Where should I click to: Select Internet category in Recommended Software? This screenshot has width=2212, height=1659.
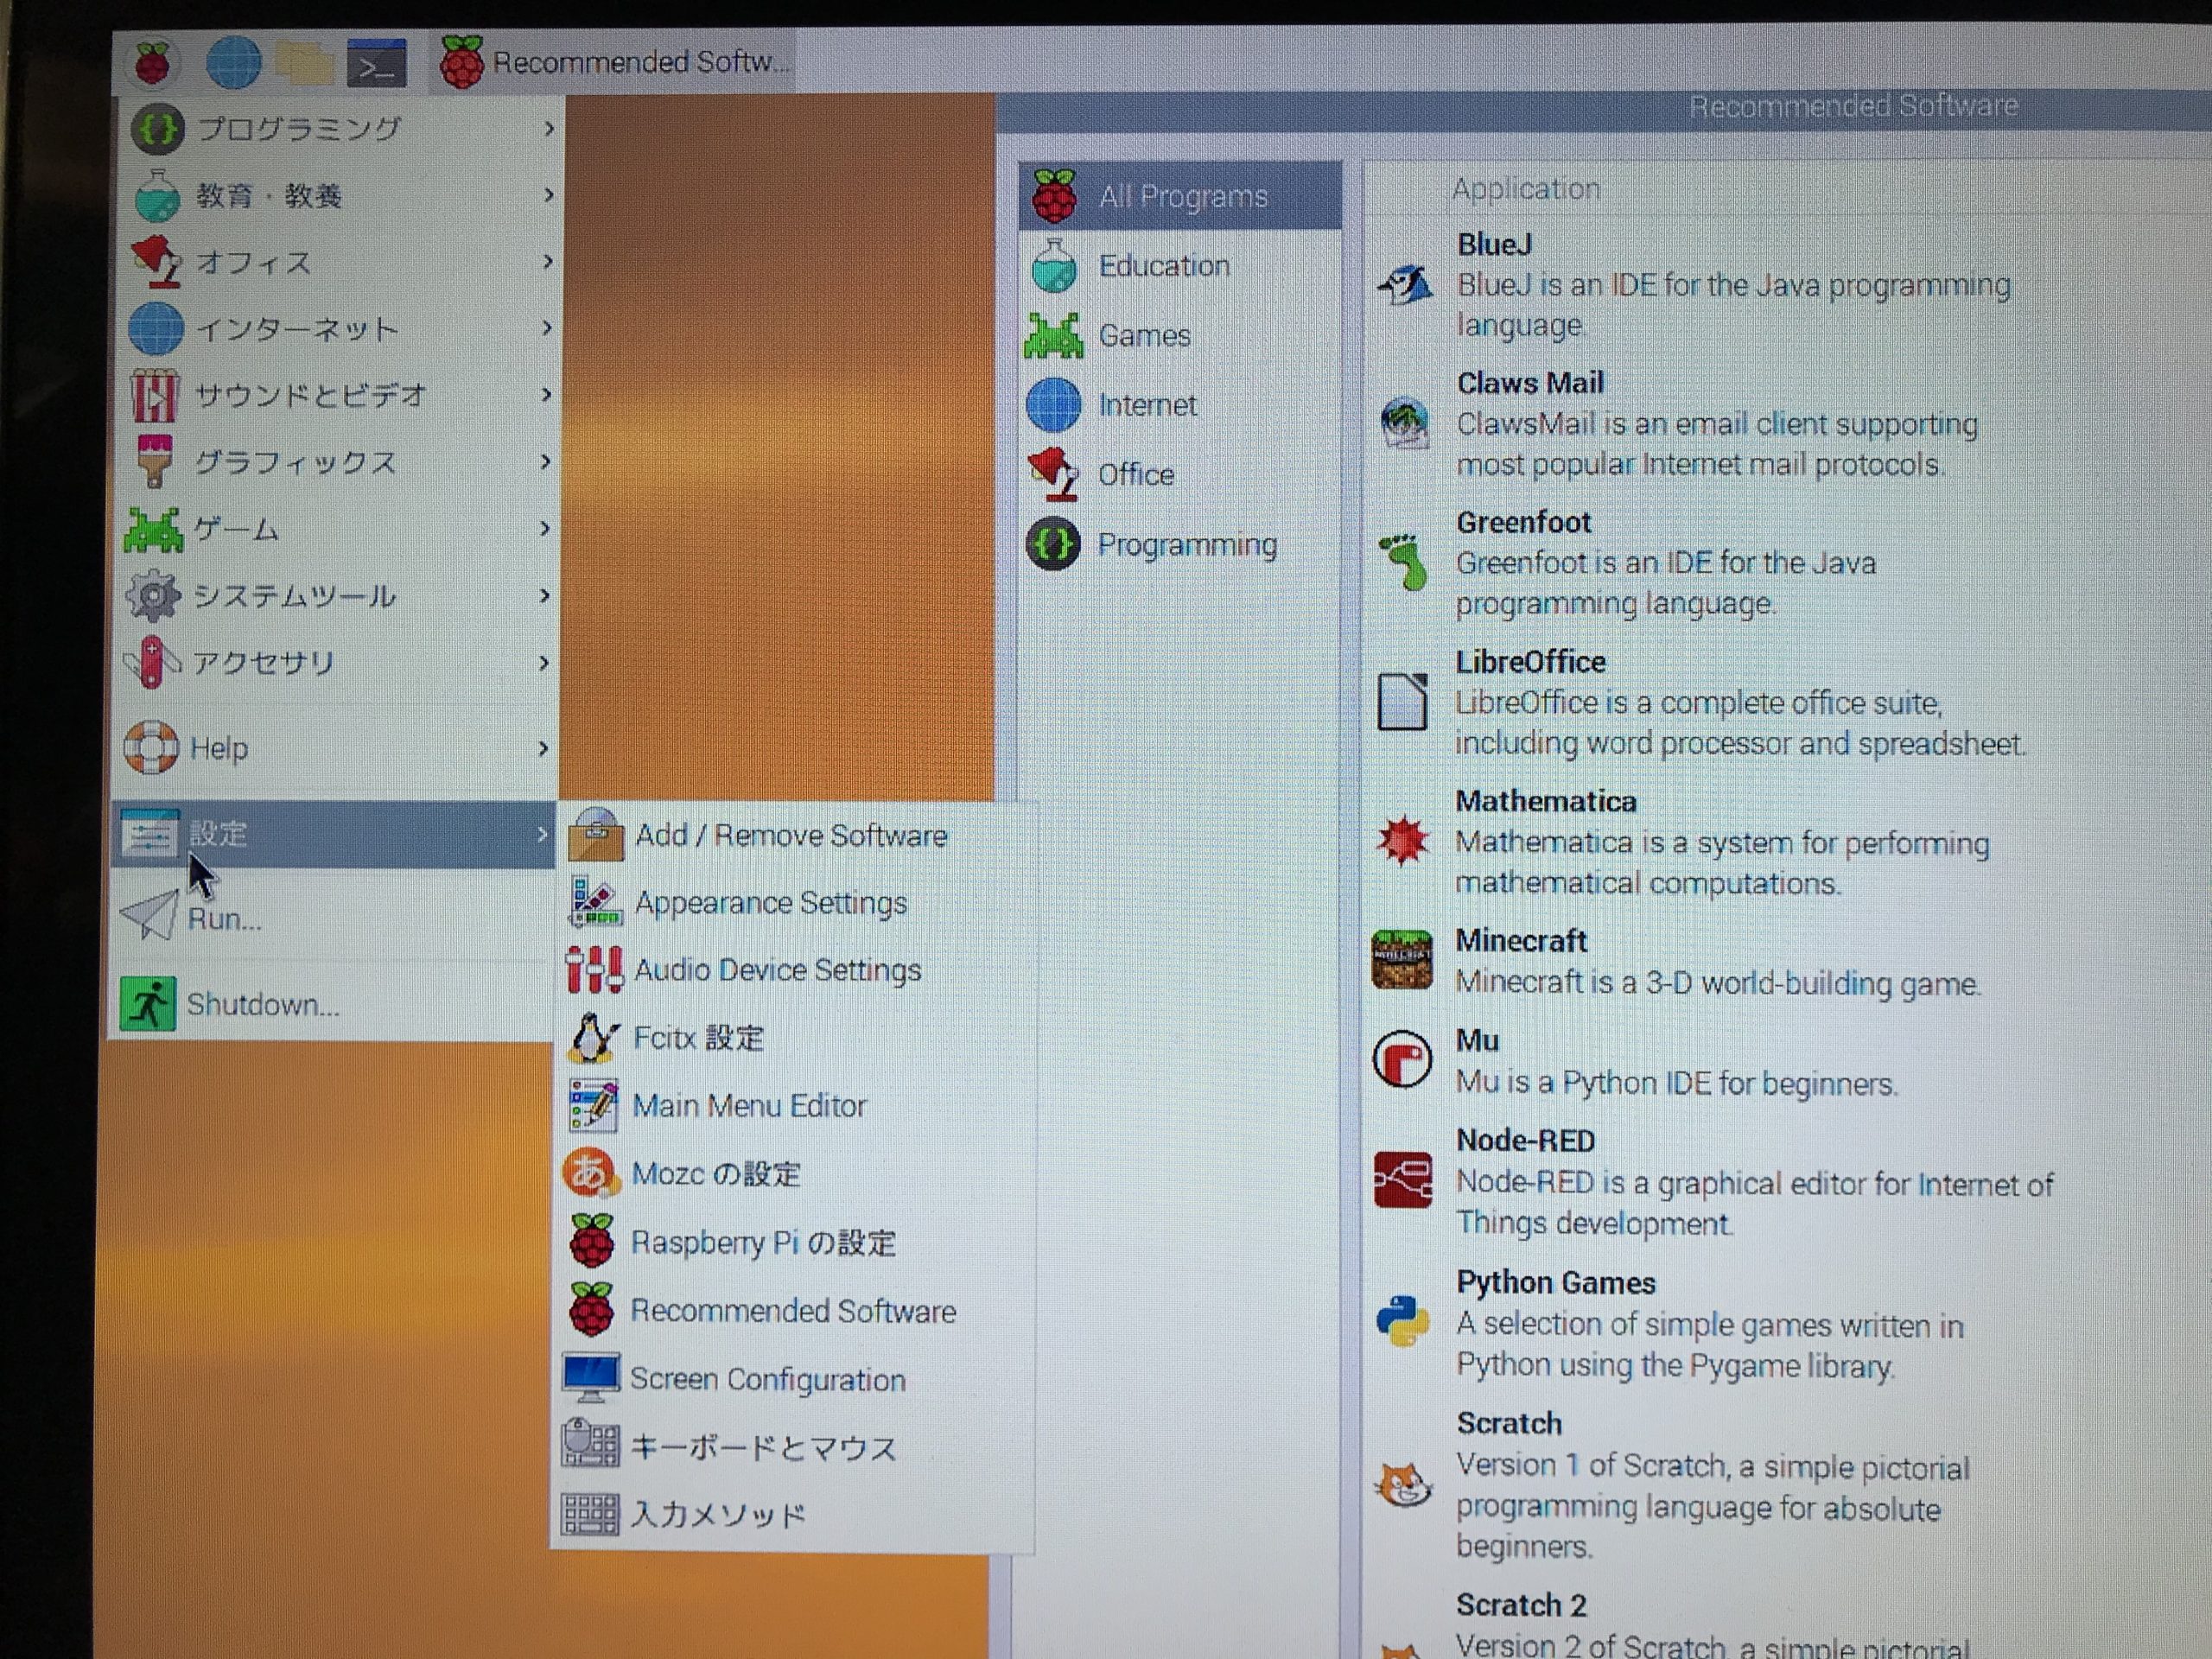tap(1180, 405)
